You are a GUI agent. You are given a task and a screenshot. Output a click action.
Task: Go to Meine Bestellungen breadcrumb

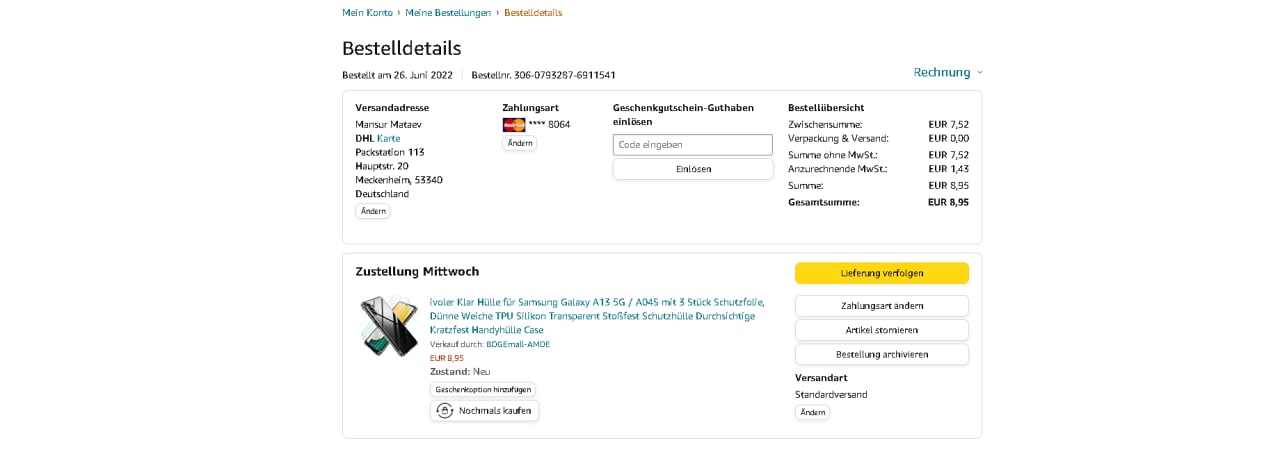448,13
